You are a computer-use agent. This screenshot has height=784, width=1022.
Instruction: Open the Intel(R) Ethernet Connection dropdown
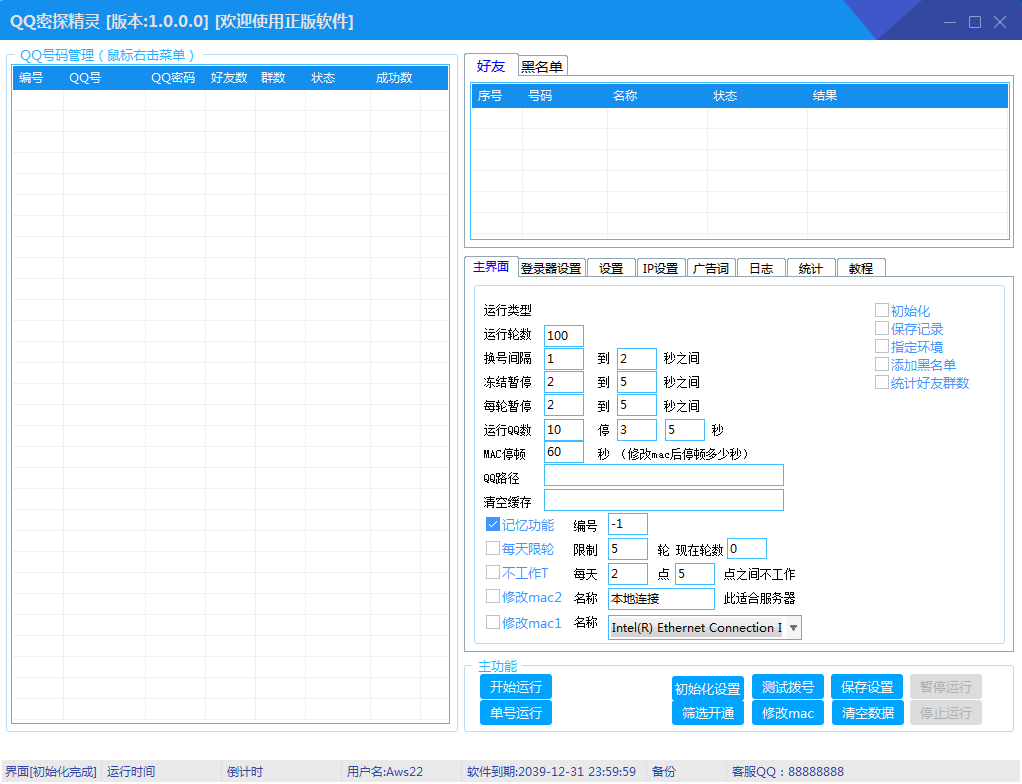pyautogui.click(x=705, y=628)
